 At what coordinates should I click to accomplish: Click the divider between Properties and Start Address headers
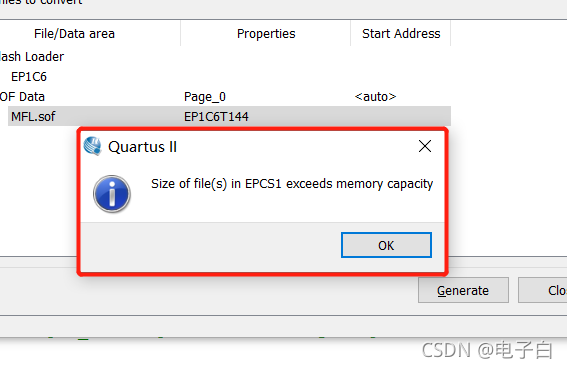click(x=350, y=34)
